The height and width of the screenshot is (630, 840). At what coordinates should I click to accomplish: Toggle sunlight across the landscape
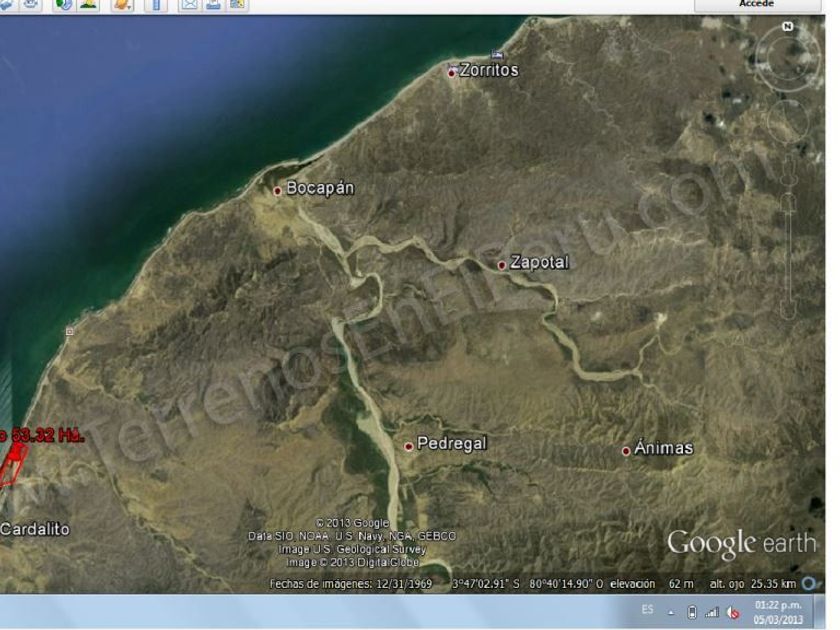[x=89, y=4]
